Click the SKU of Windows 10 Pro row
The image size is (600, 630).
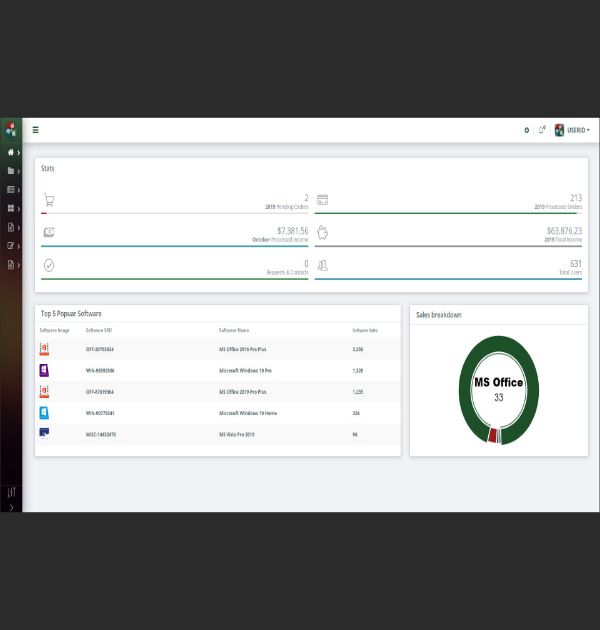pyautogui.click(x=100, y=370)
